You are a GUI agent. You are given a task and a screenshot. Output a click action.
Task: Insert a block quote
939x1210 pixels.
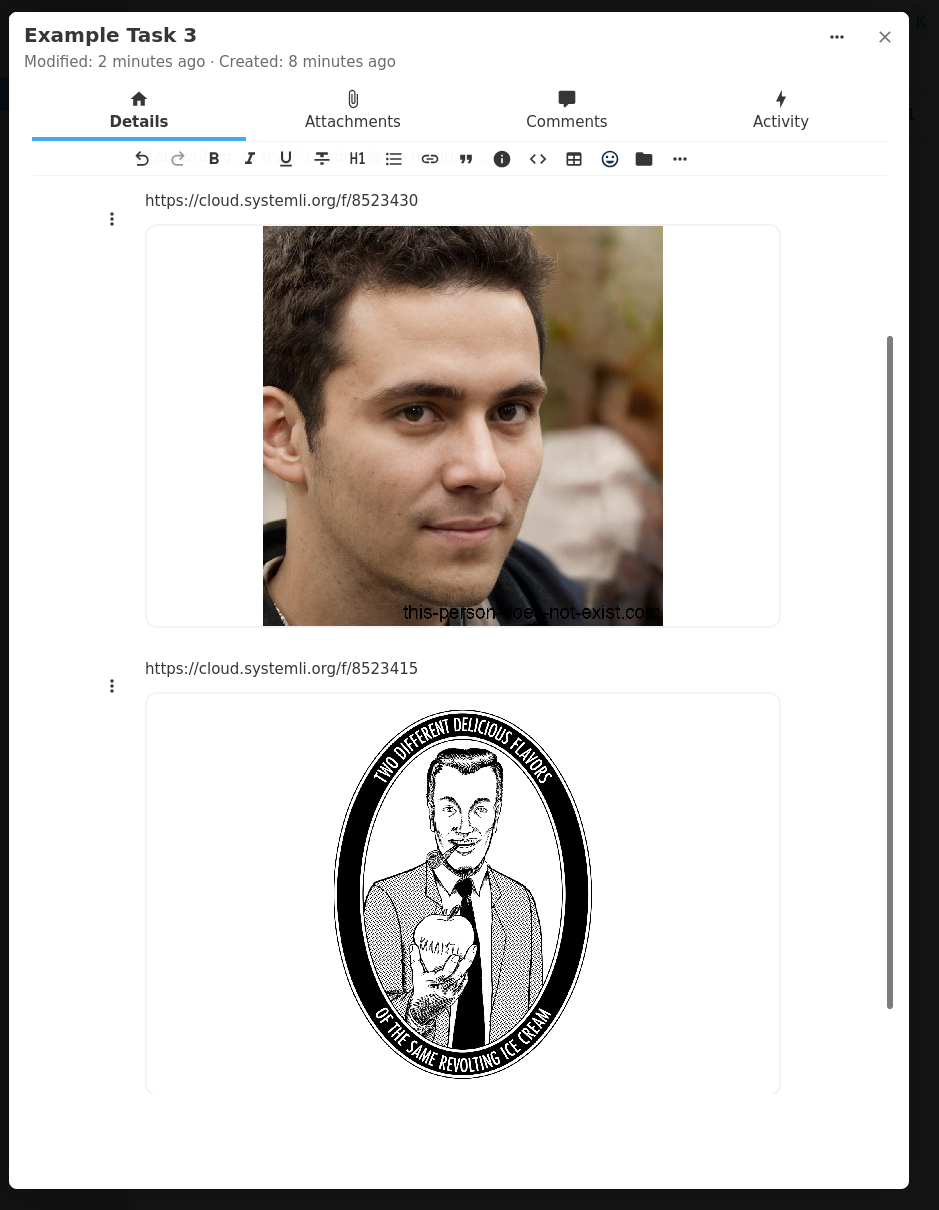[466, 159]
